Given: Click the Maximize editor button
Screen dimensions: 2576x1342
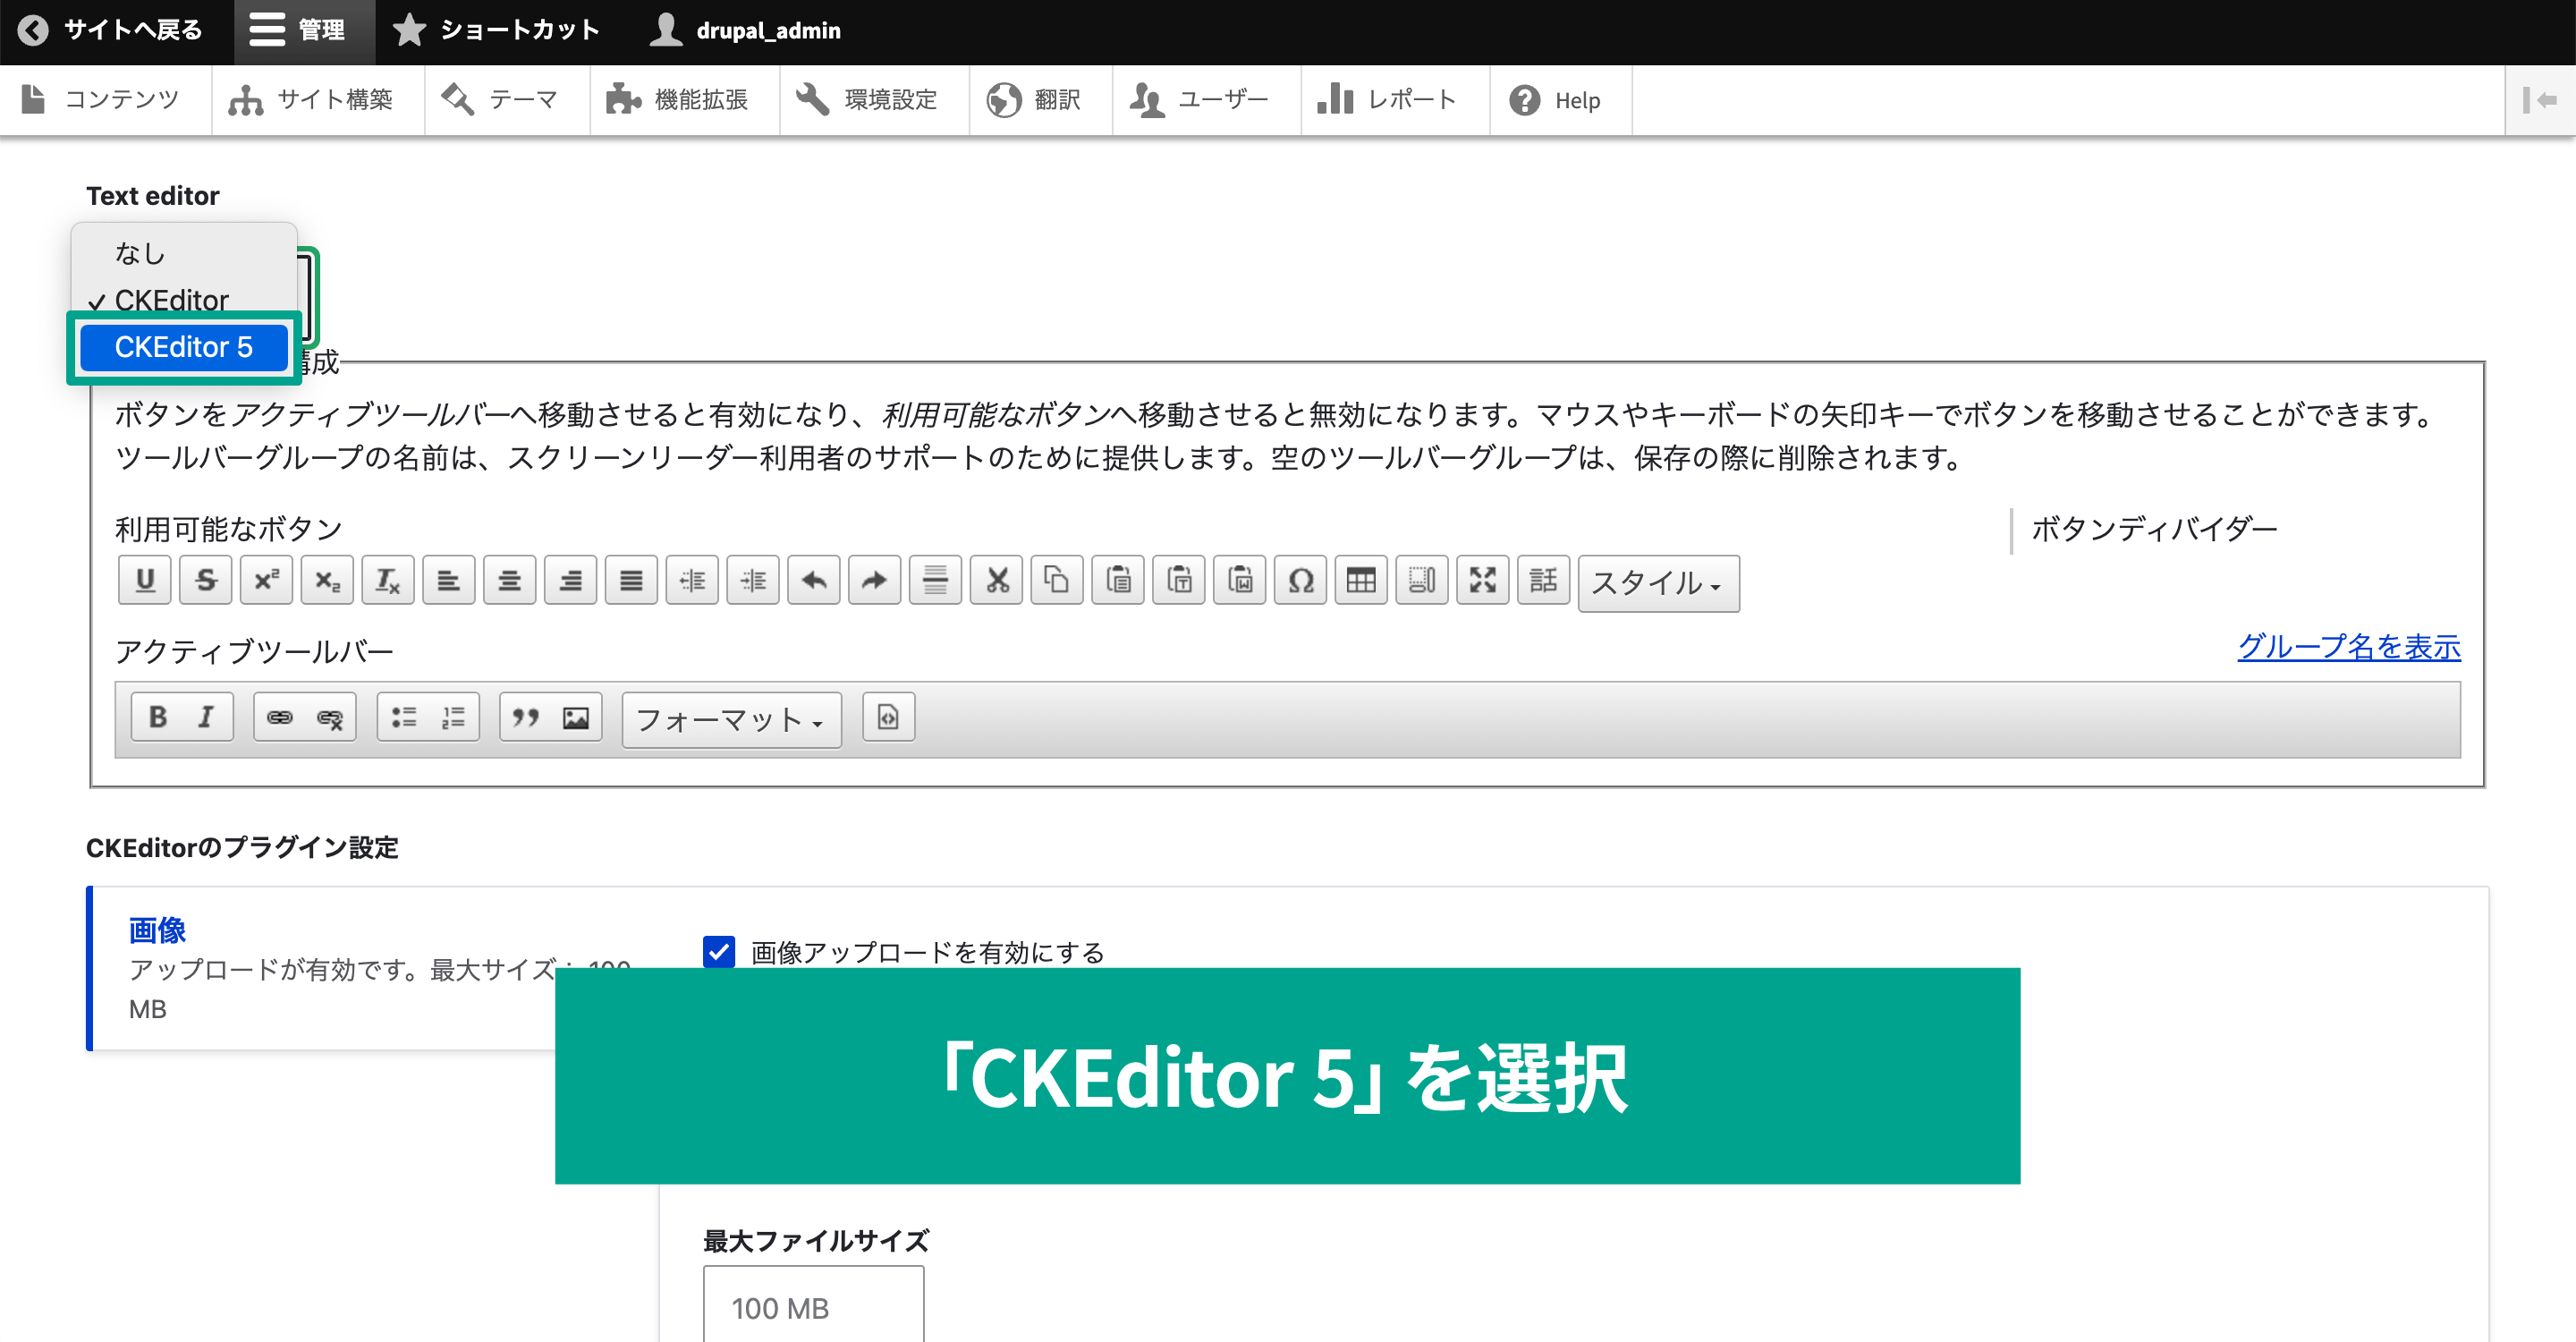Looking at the screenshot, I should click(1483, 580).
